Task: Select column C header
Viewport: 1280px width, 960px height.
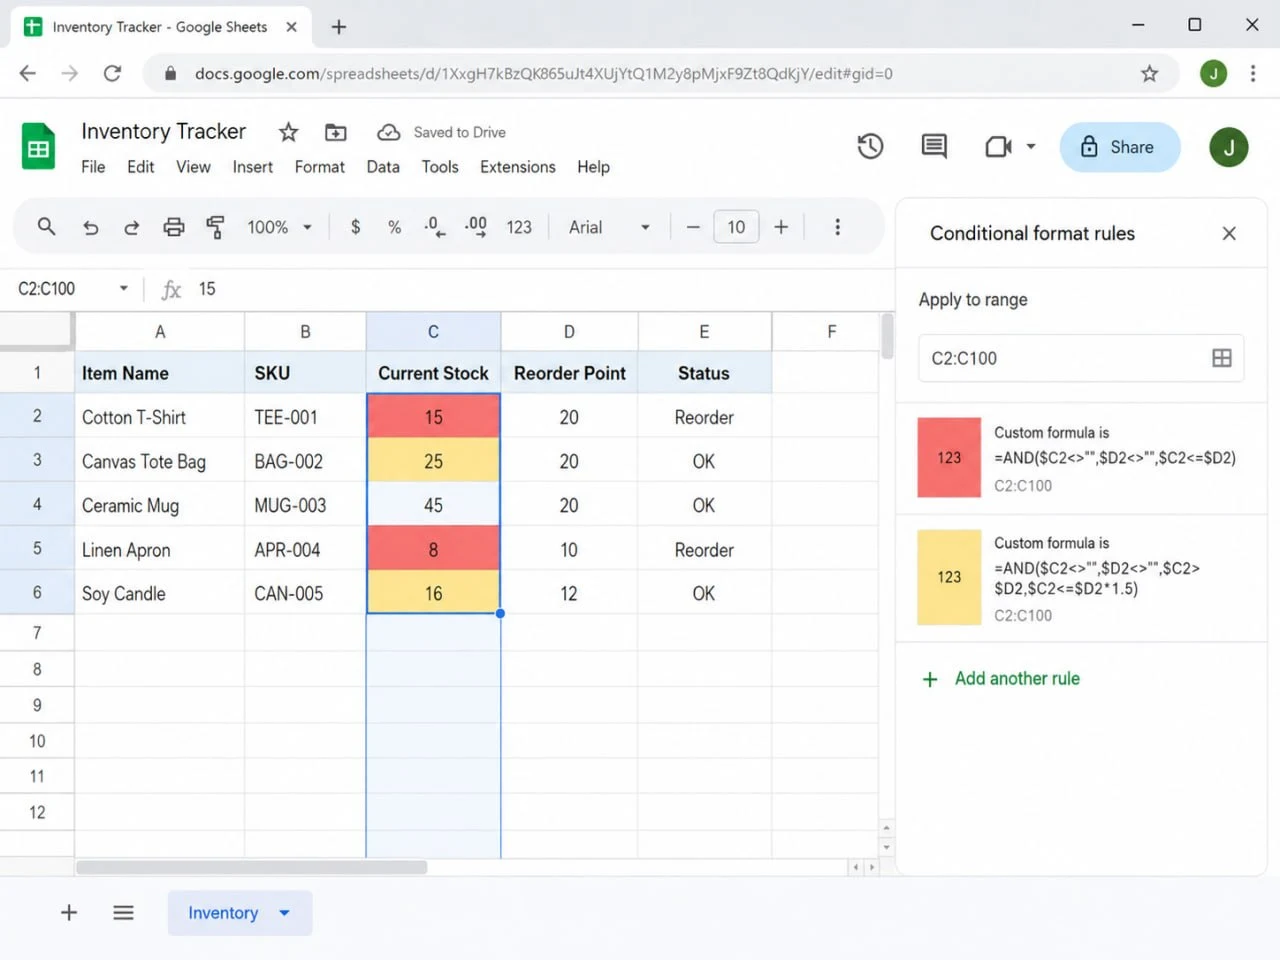Action: (x=433, y=331)
